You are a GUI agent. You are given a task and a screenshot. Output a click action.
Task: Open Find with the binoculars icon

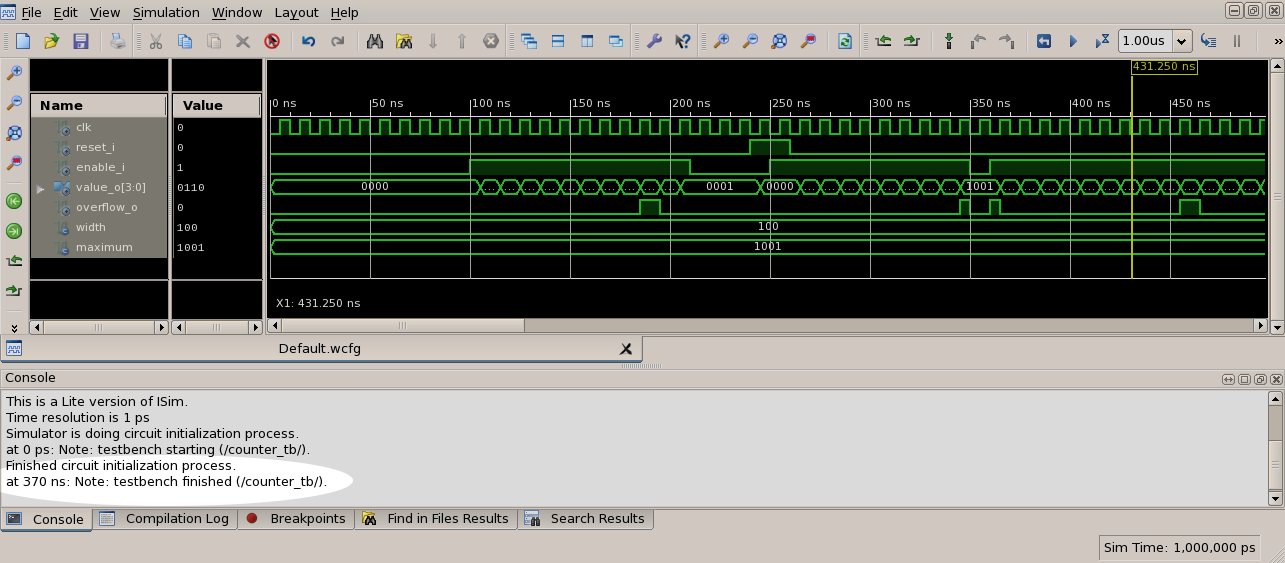(x=376, y=41)
